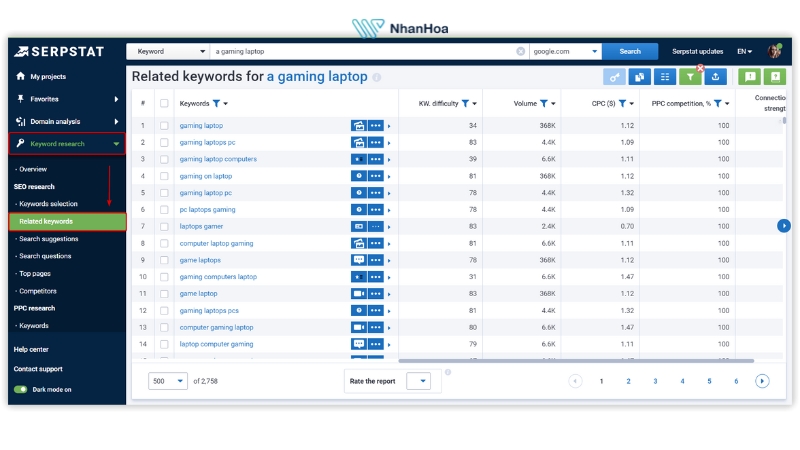Check the box for laptops gamer
The image size is (800, 450).
pos(164,227)
